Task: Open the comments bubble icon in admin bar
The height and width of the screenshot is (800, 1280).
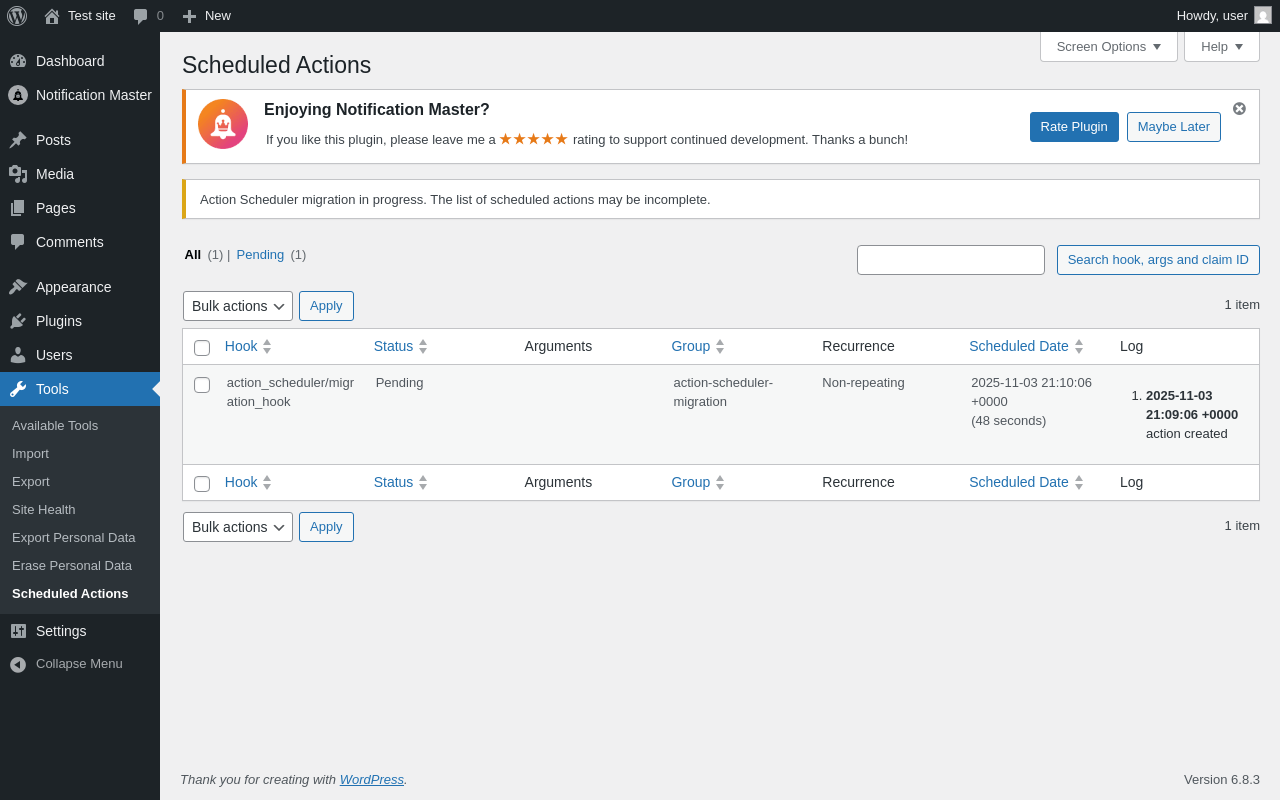Action: pos(141,16)
